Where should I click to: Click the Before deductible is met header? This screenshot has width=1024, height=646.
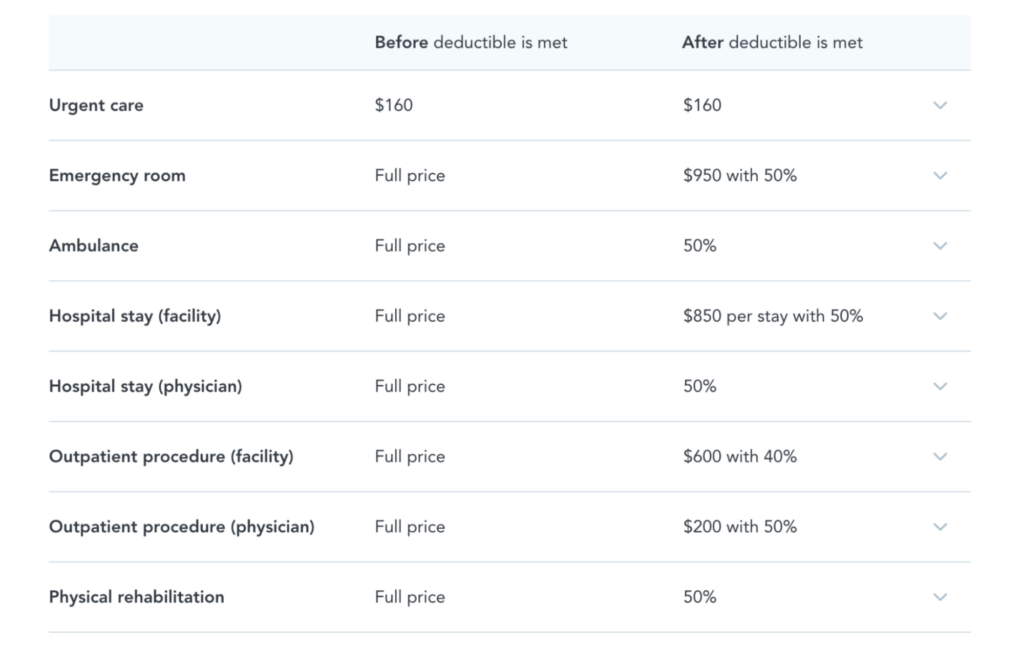tap(471, 42)
